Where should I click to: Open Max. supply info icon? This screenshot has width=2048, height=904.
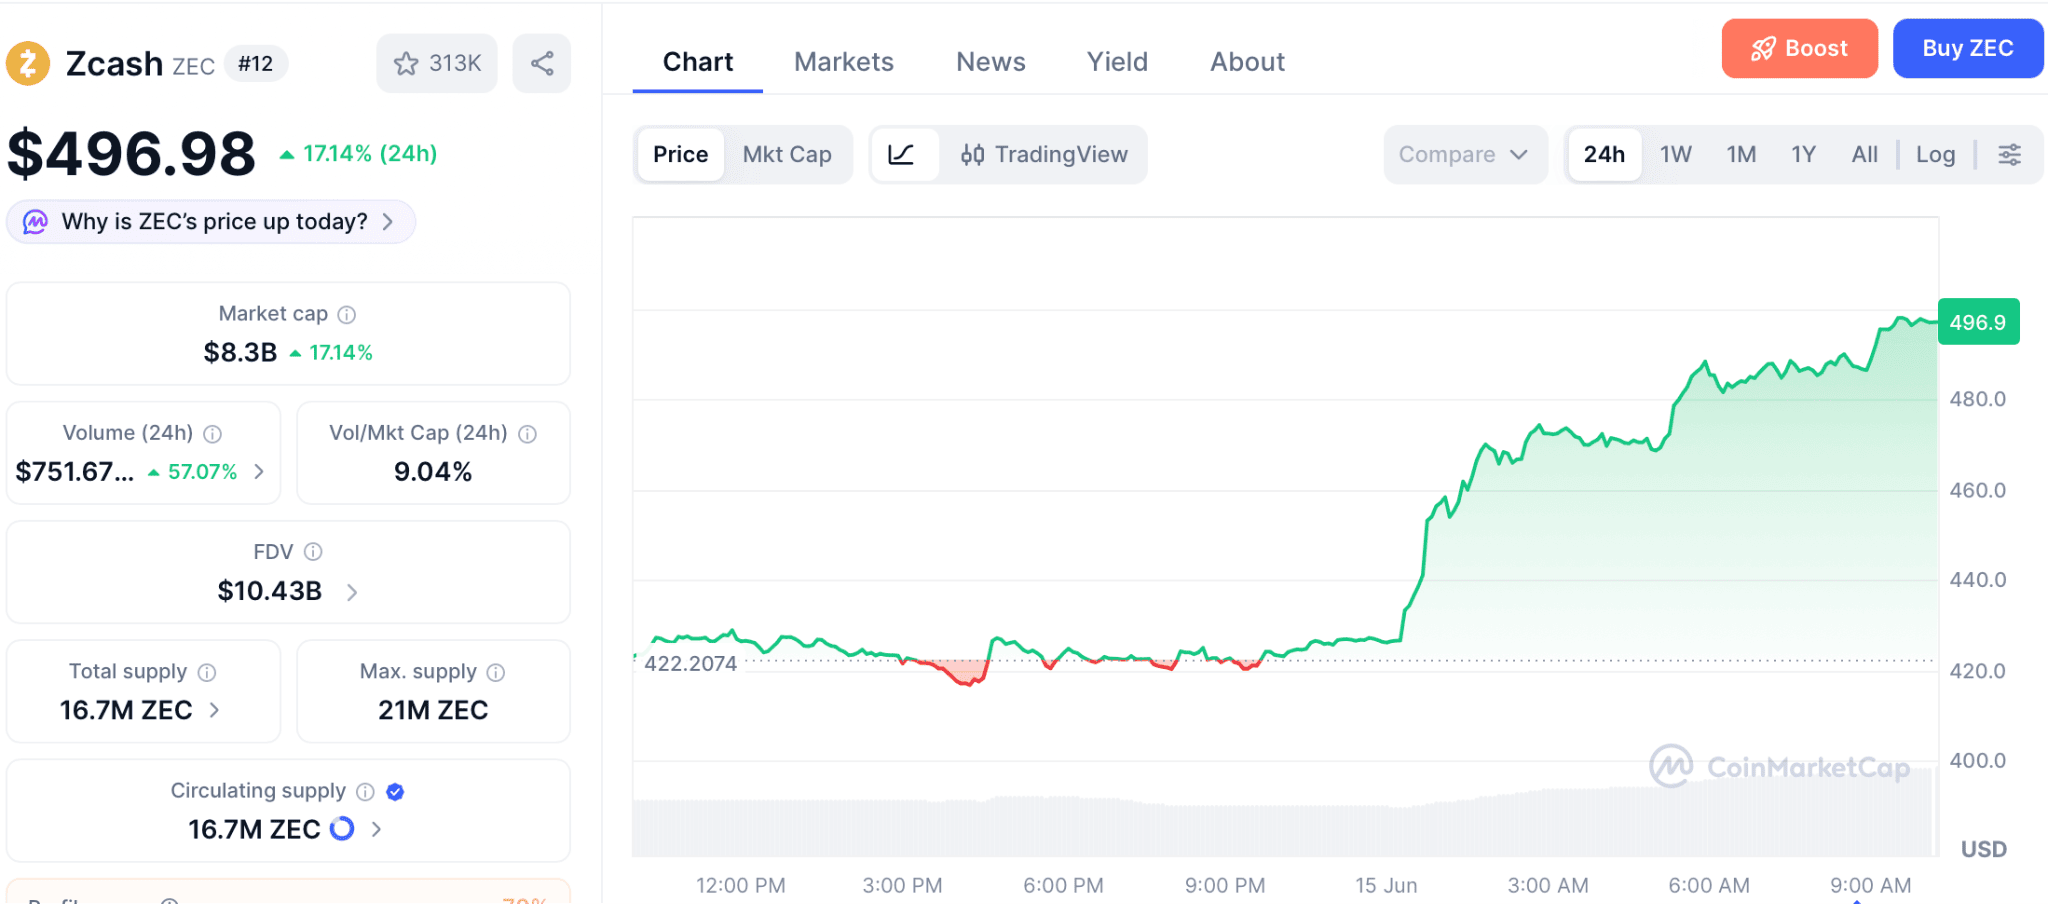[496, 672]
